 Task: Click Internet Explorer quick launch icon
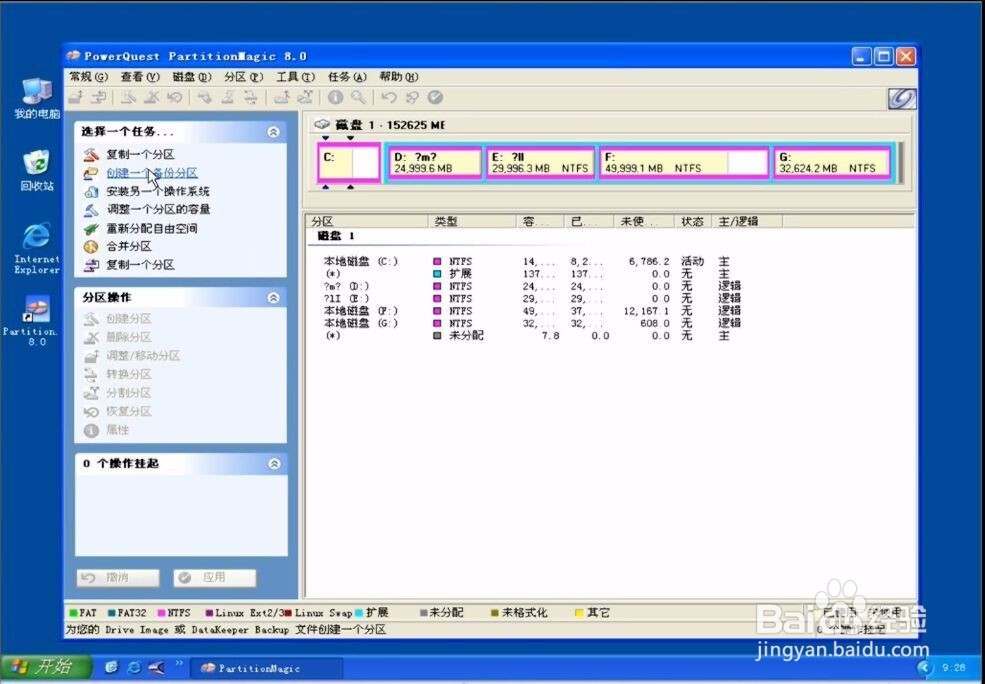pos(134,668)
